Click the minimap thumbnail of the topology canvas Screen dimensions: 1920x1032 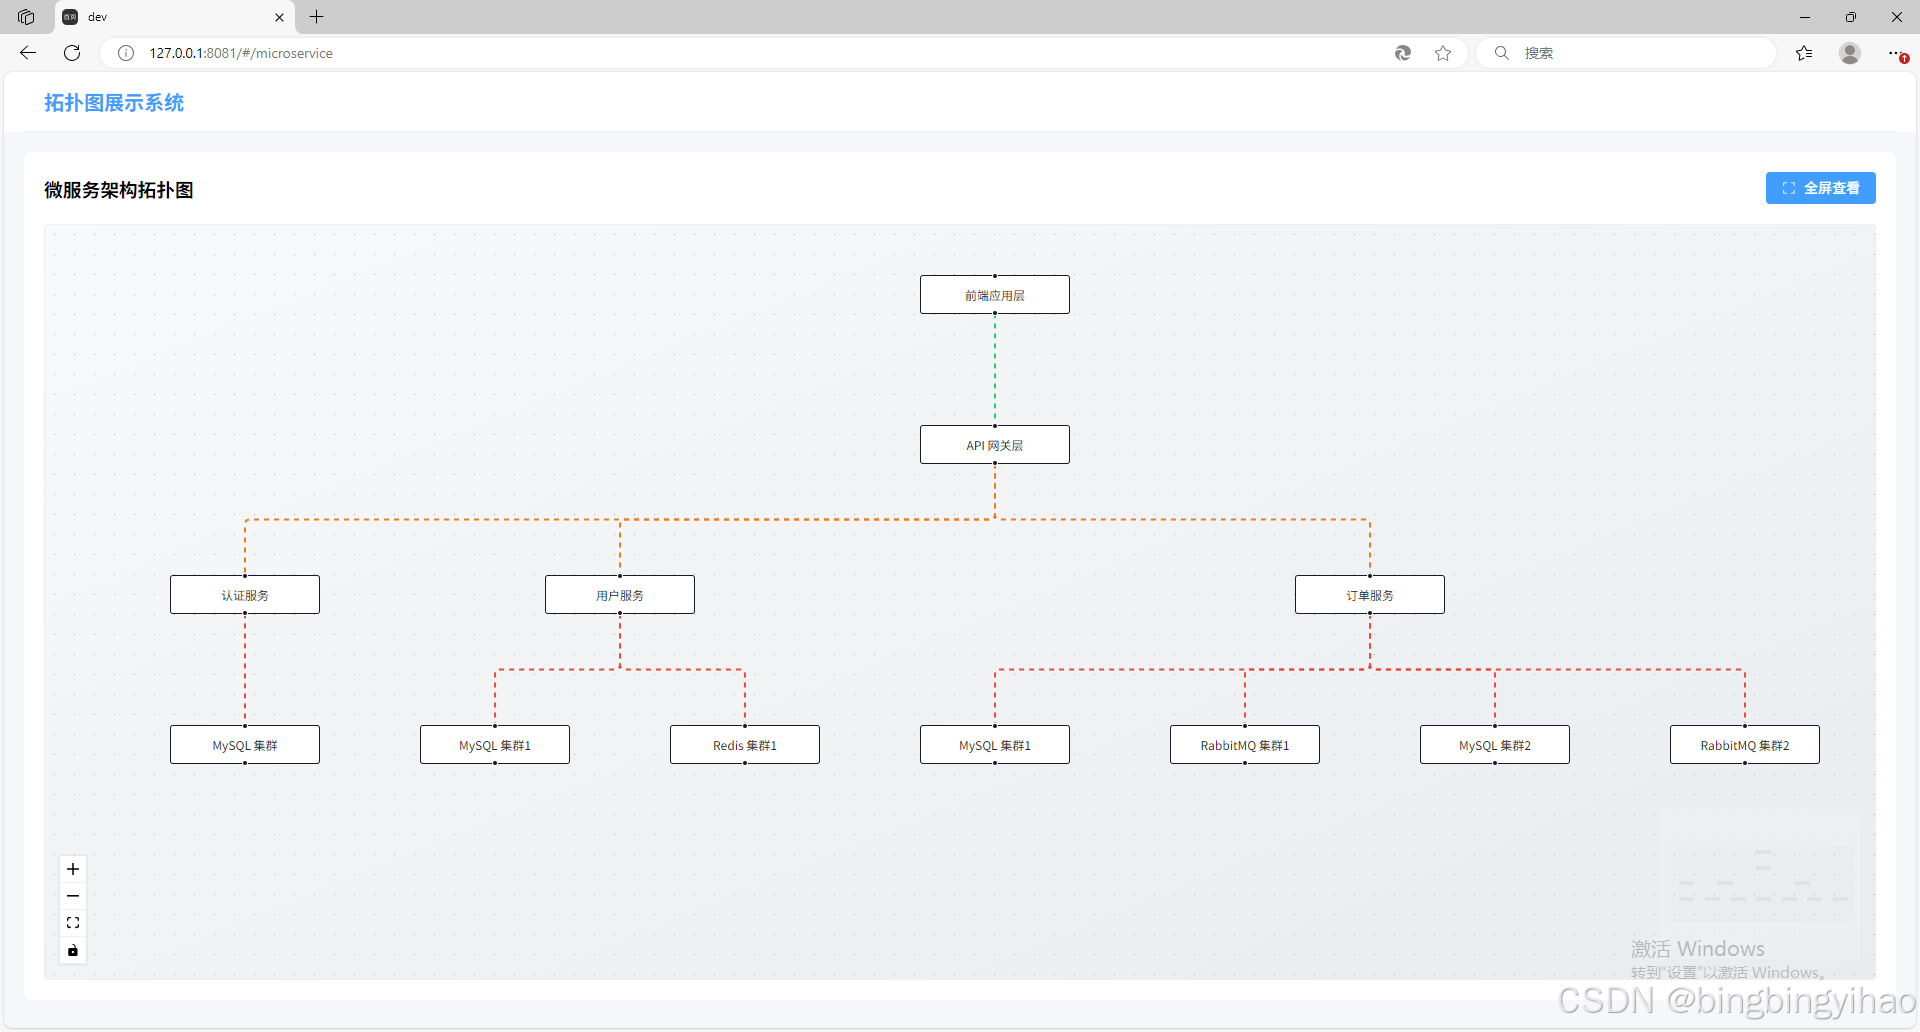pos(1760,884)
